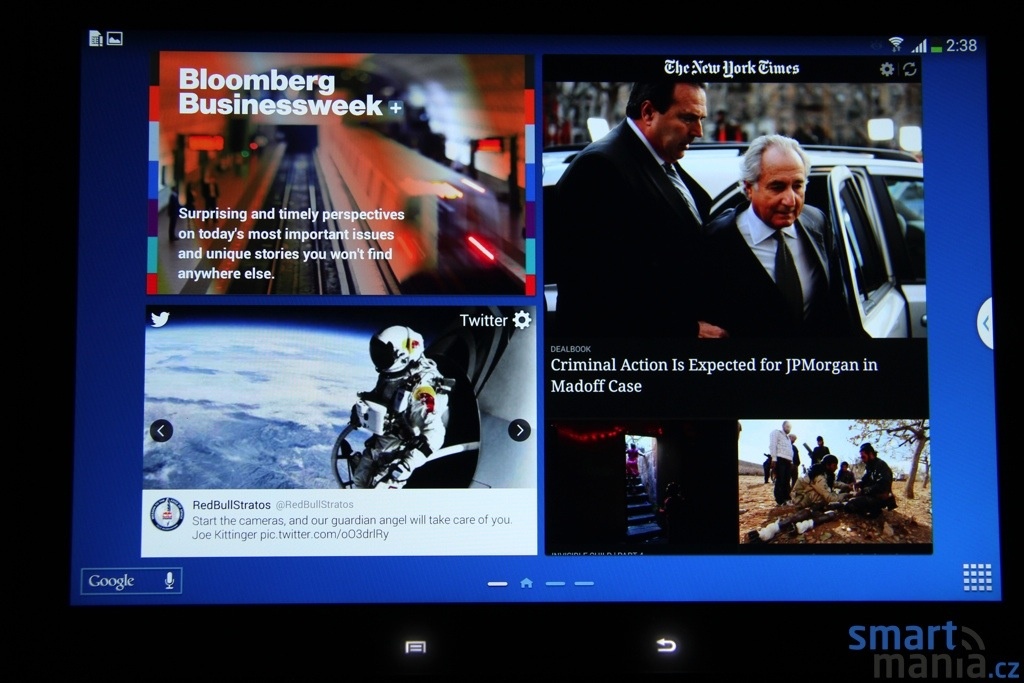The height and width of the screenshot is (683, 1024).
Task: Switch to the fourth home screen page
Action: pyautogui.click(x=584, y=584)
